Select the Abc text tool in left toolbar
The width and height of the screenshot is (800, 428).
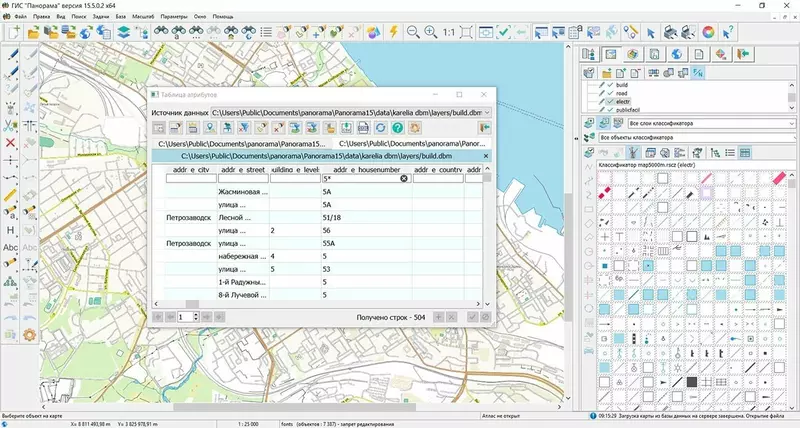click(11, 247)
